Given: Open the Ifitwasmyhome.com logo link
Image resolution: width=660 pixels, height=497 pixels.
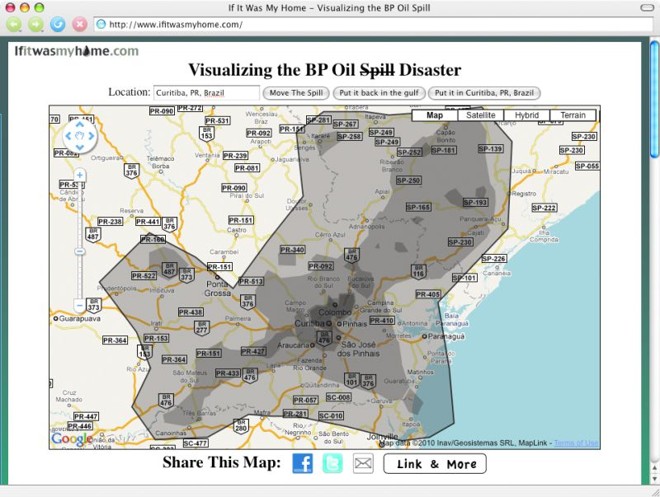Looking at the screenshot, I should pyautogui.click(x=77, y=51).
